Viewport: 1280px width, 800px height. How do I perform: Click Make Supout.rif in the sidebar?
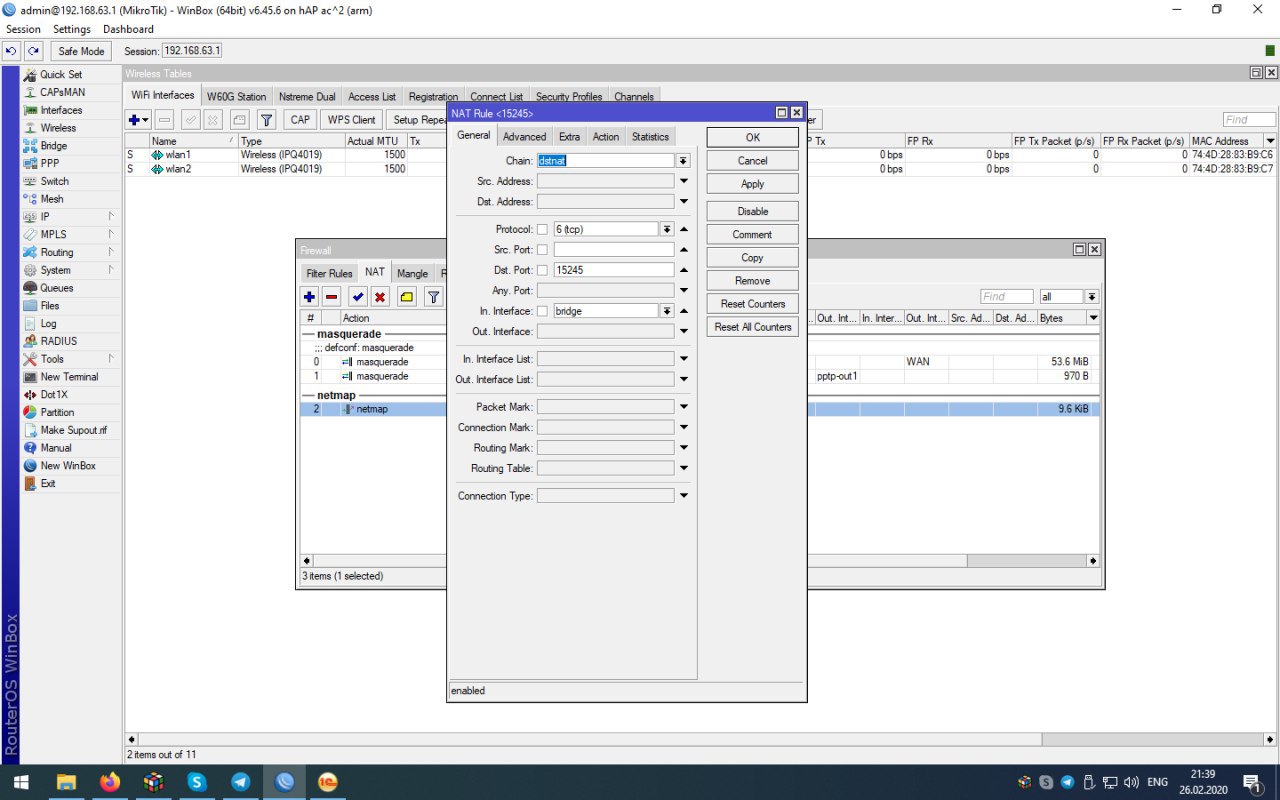tap(73, 430)
